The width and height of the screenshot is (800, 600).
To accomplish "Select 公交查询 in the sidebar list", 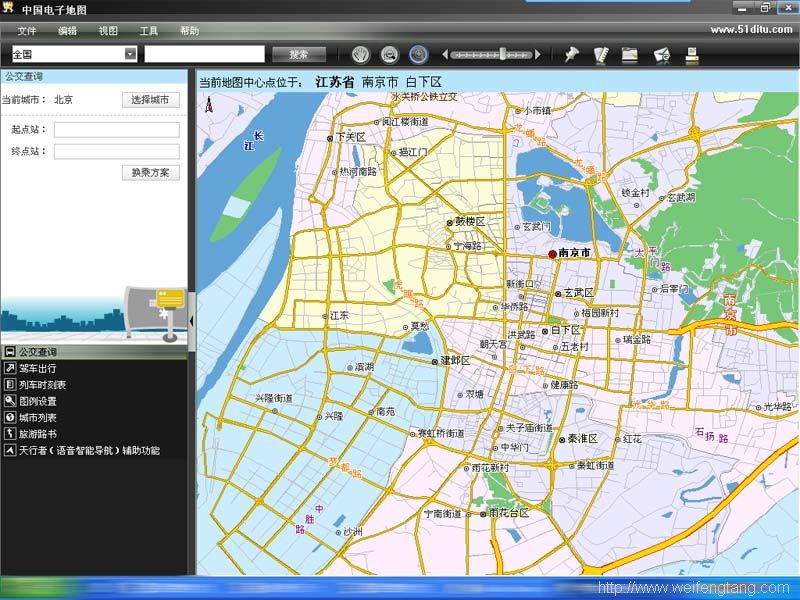I will (x=94, y=352).
